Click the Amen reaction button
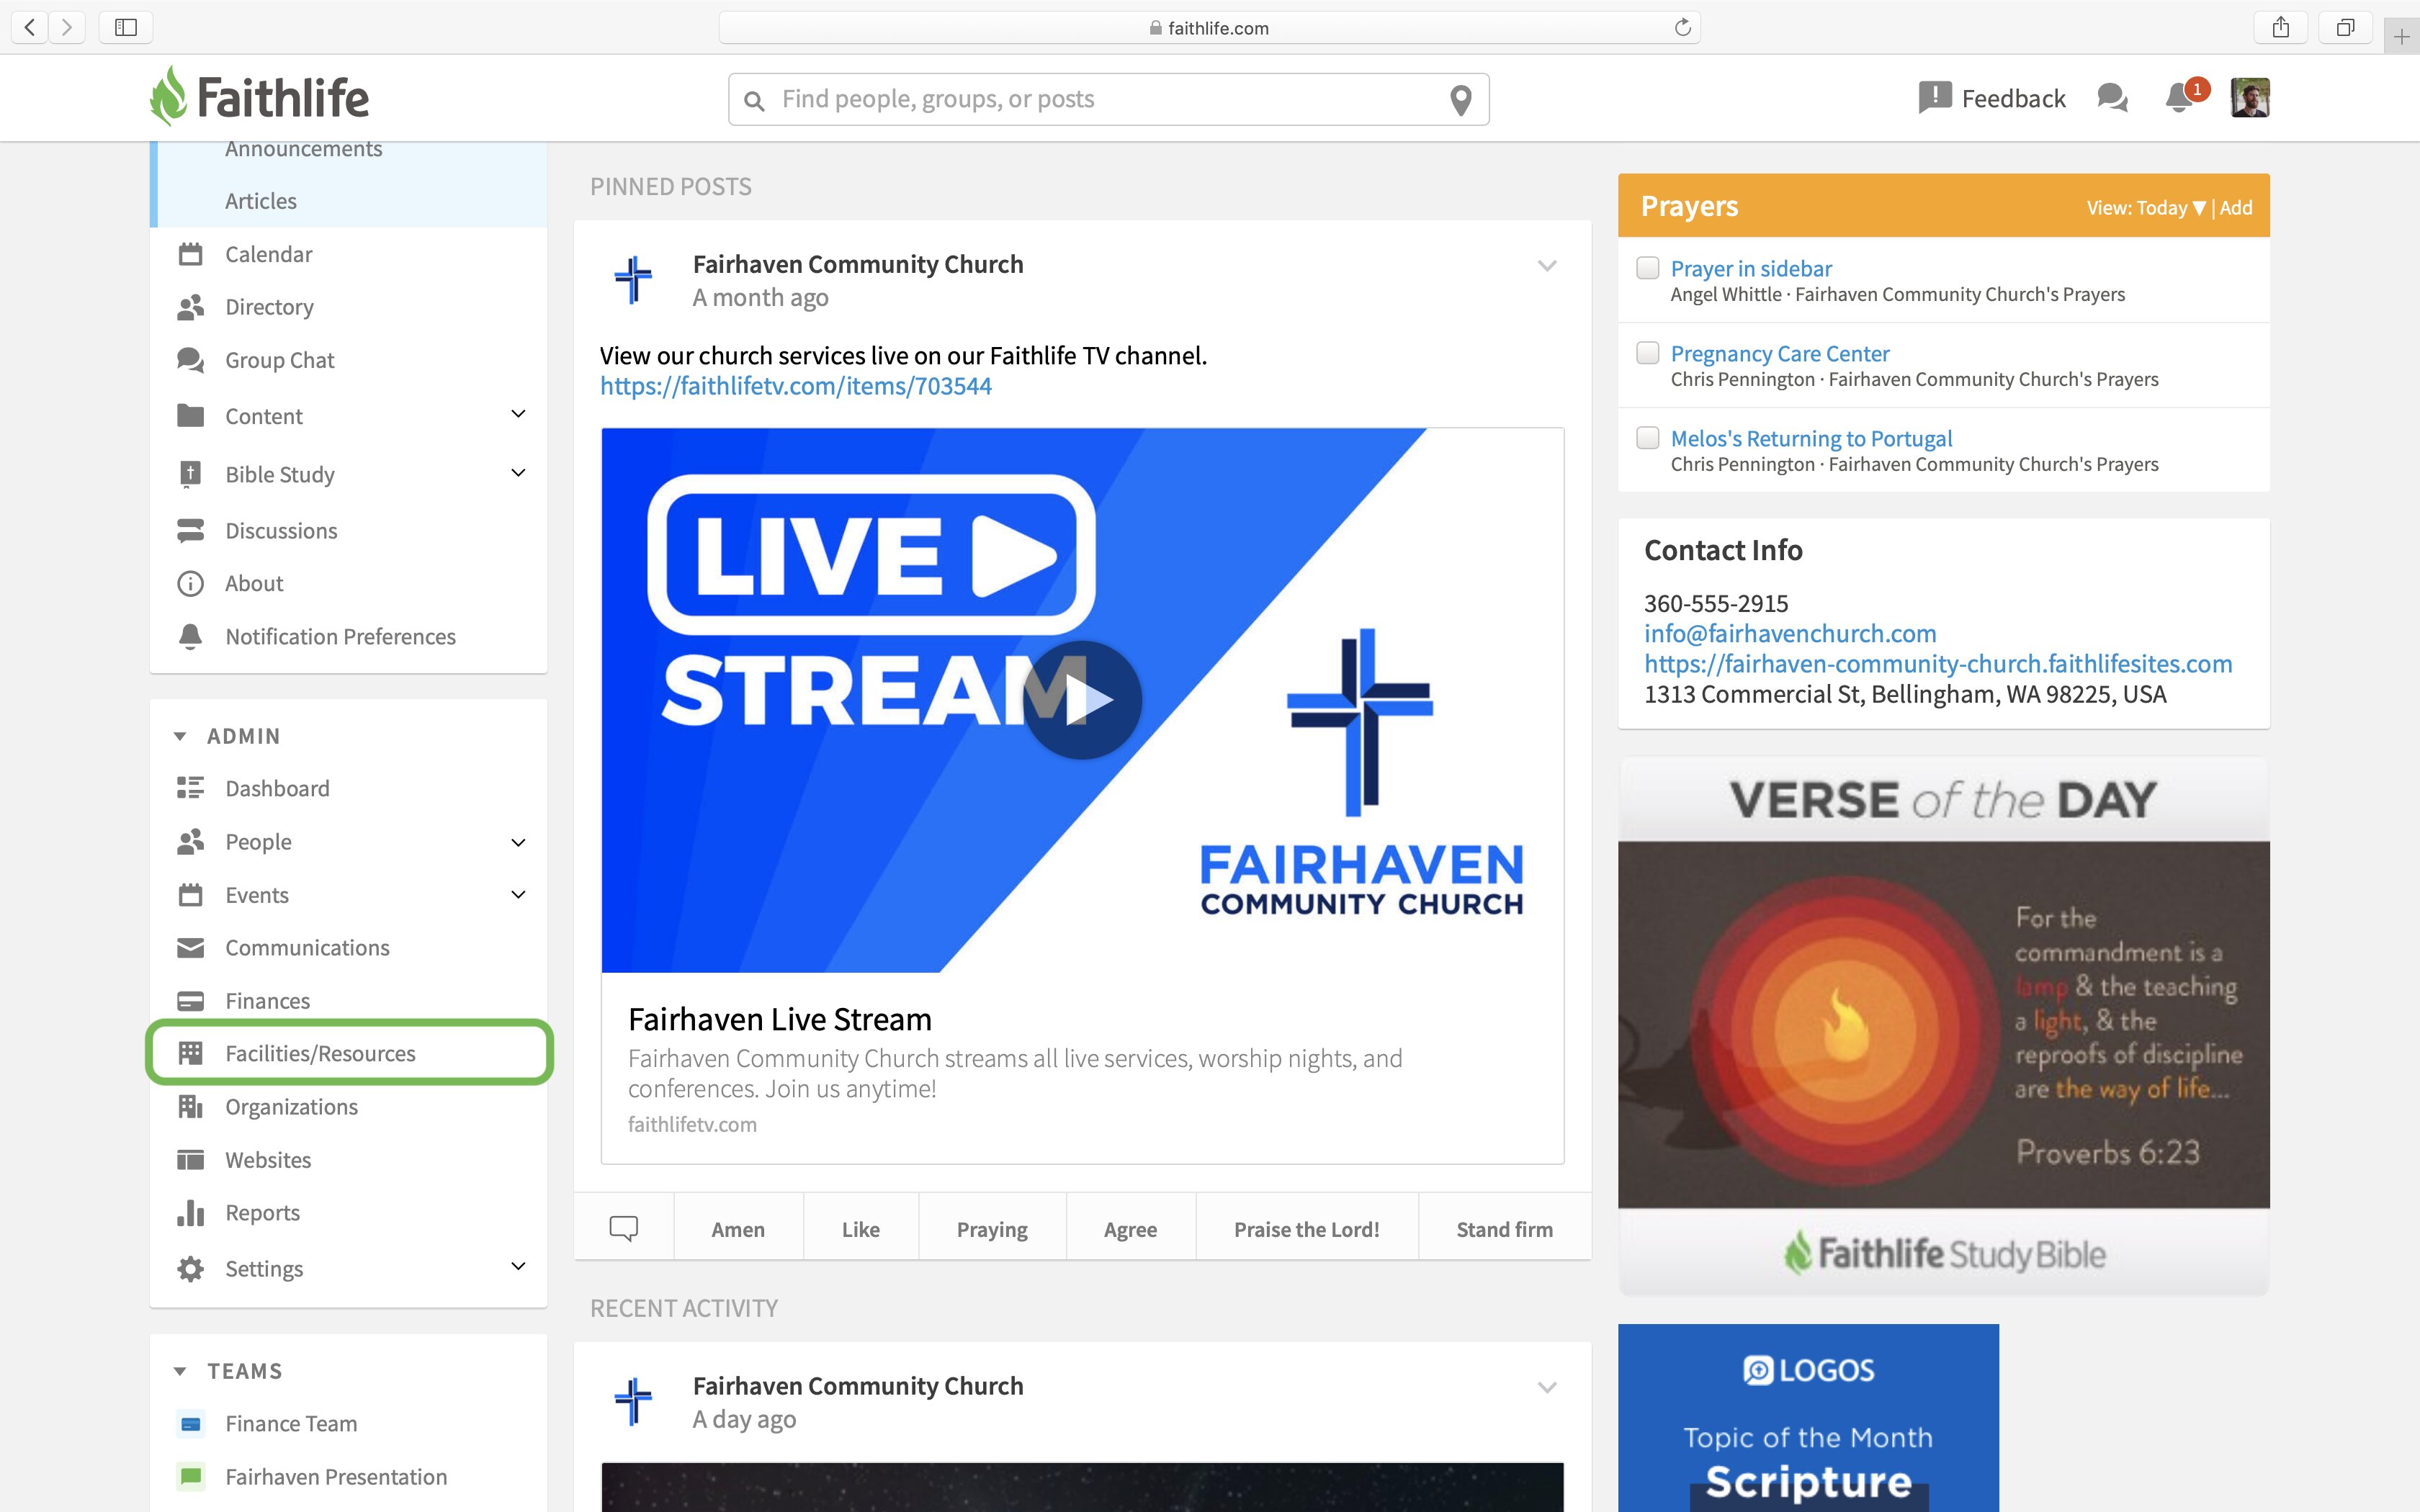Image resolution: width=2420 pixels, height=1512 pixels. pos(737,1229)
